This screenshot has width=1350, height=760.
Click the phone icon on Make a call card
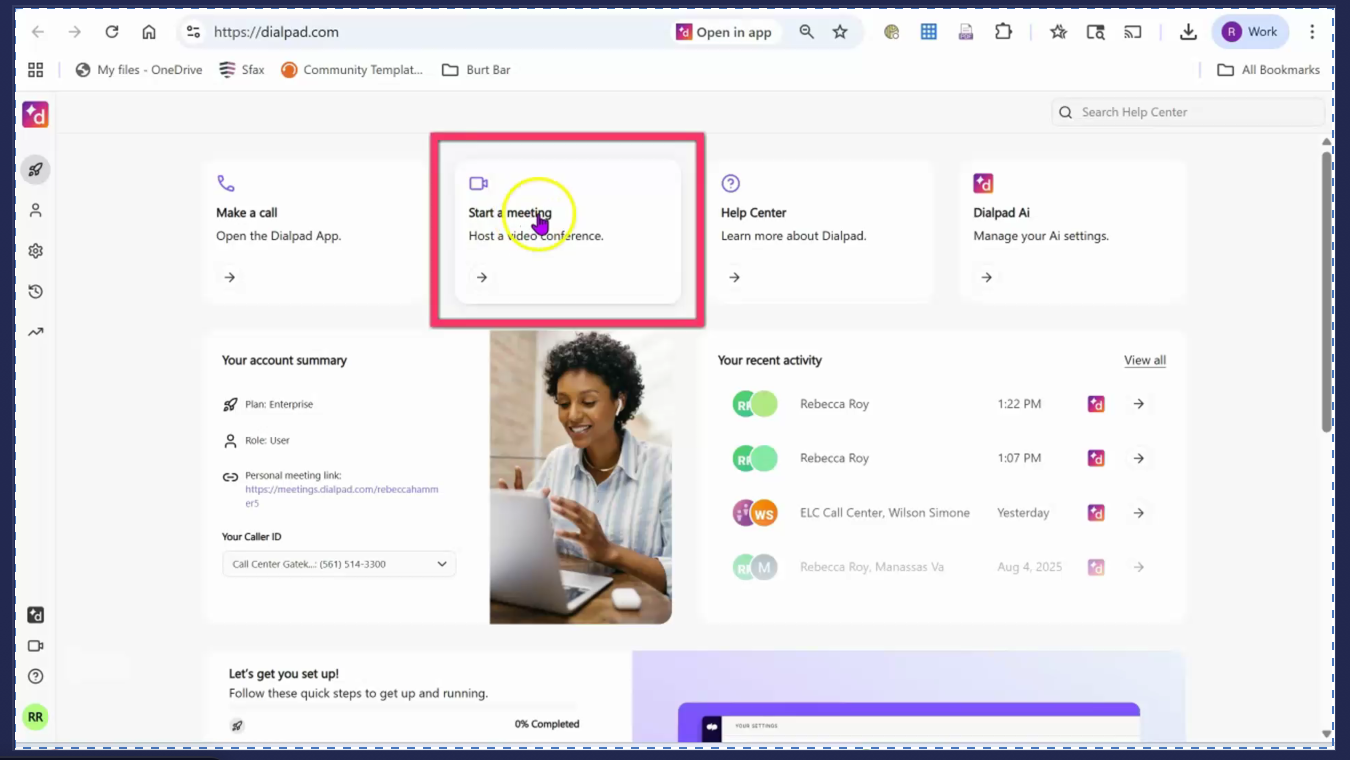click(226, 183)
